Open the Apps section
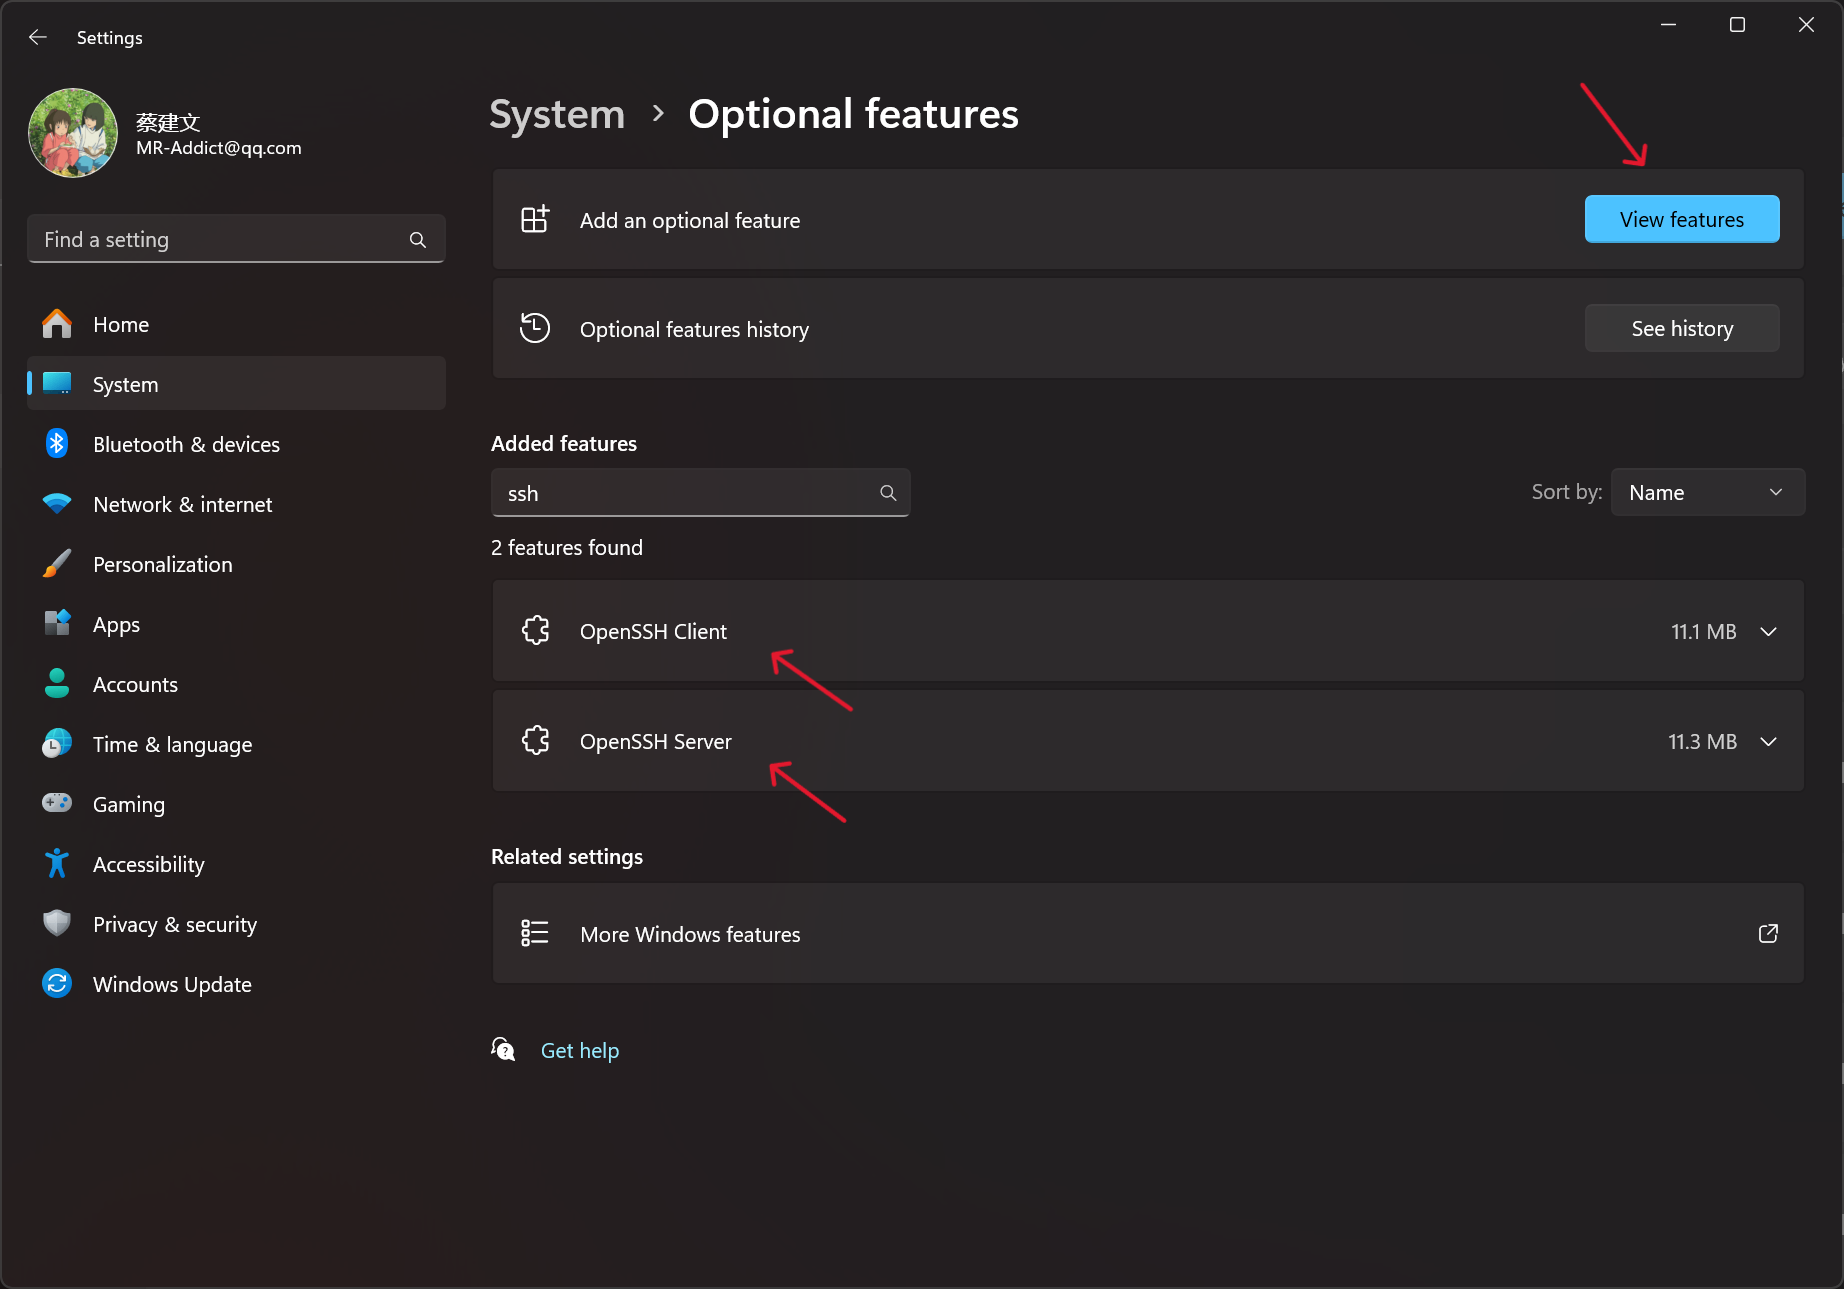The image size is (1844, 1289). pyautogui.click(x=236, y=624)
